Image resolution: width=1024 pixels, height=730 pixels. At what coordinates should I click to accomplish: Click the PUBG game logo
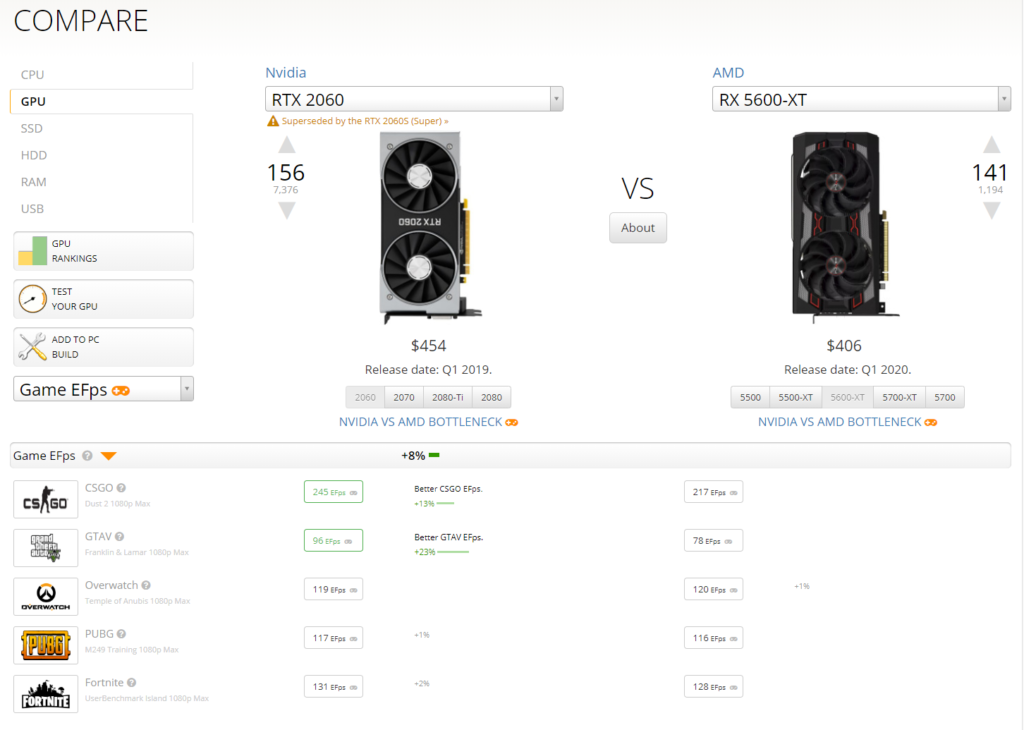point(46,645)
